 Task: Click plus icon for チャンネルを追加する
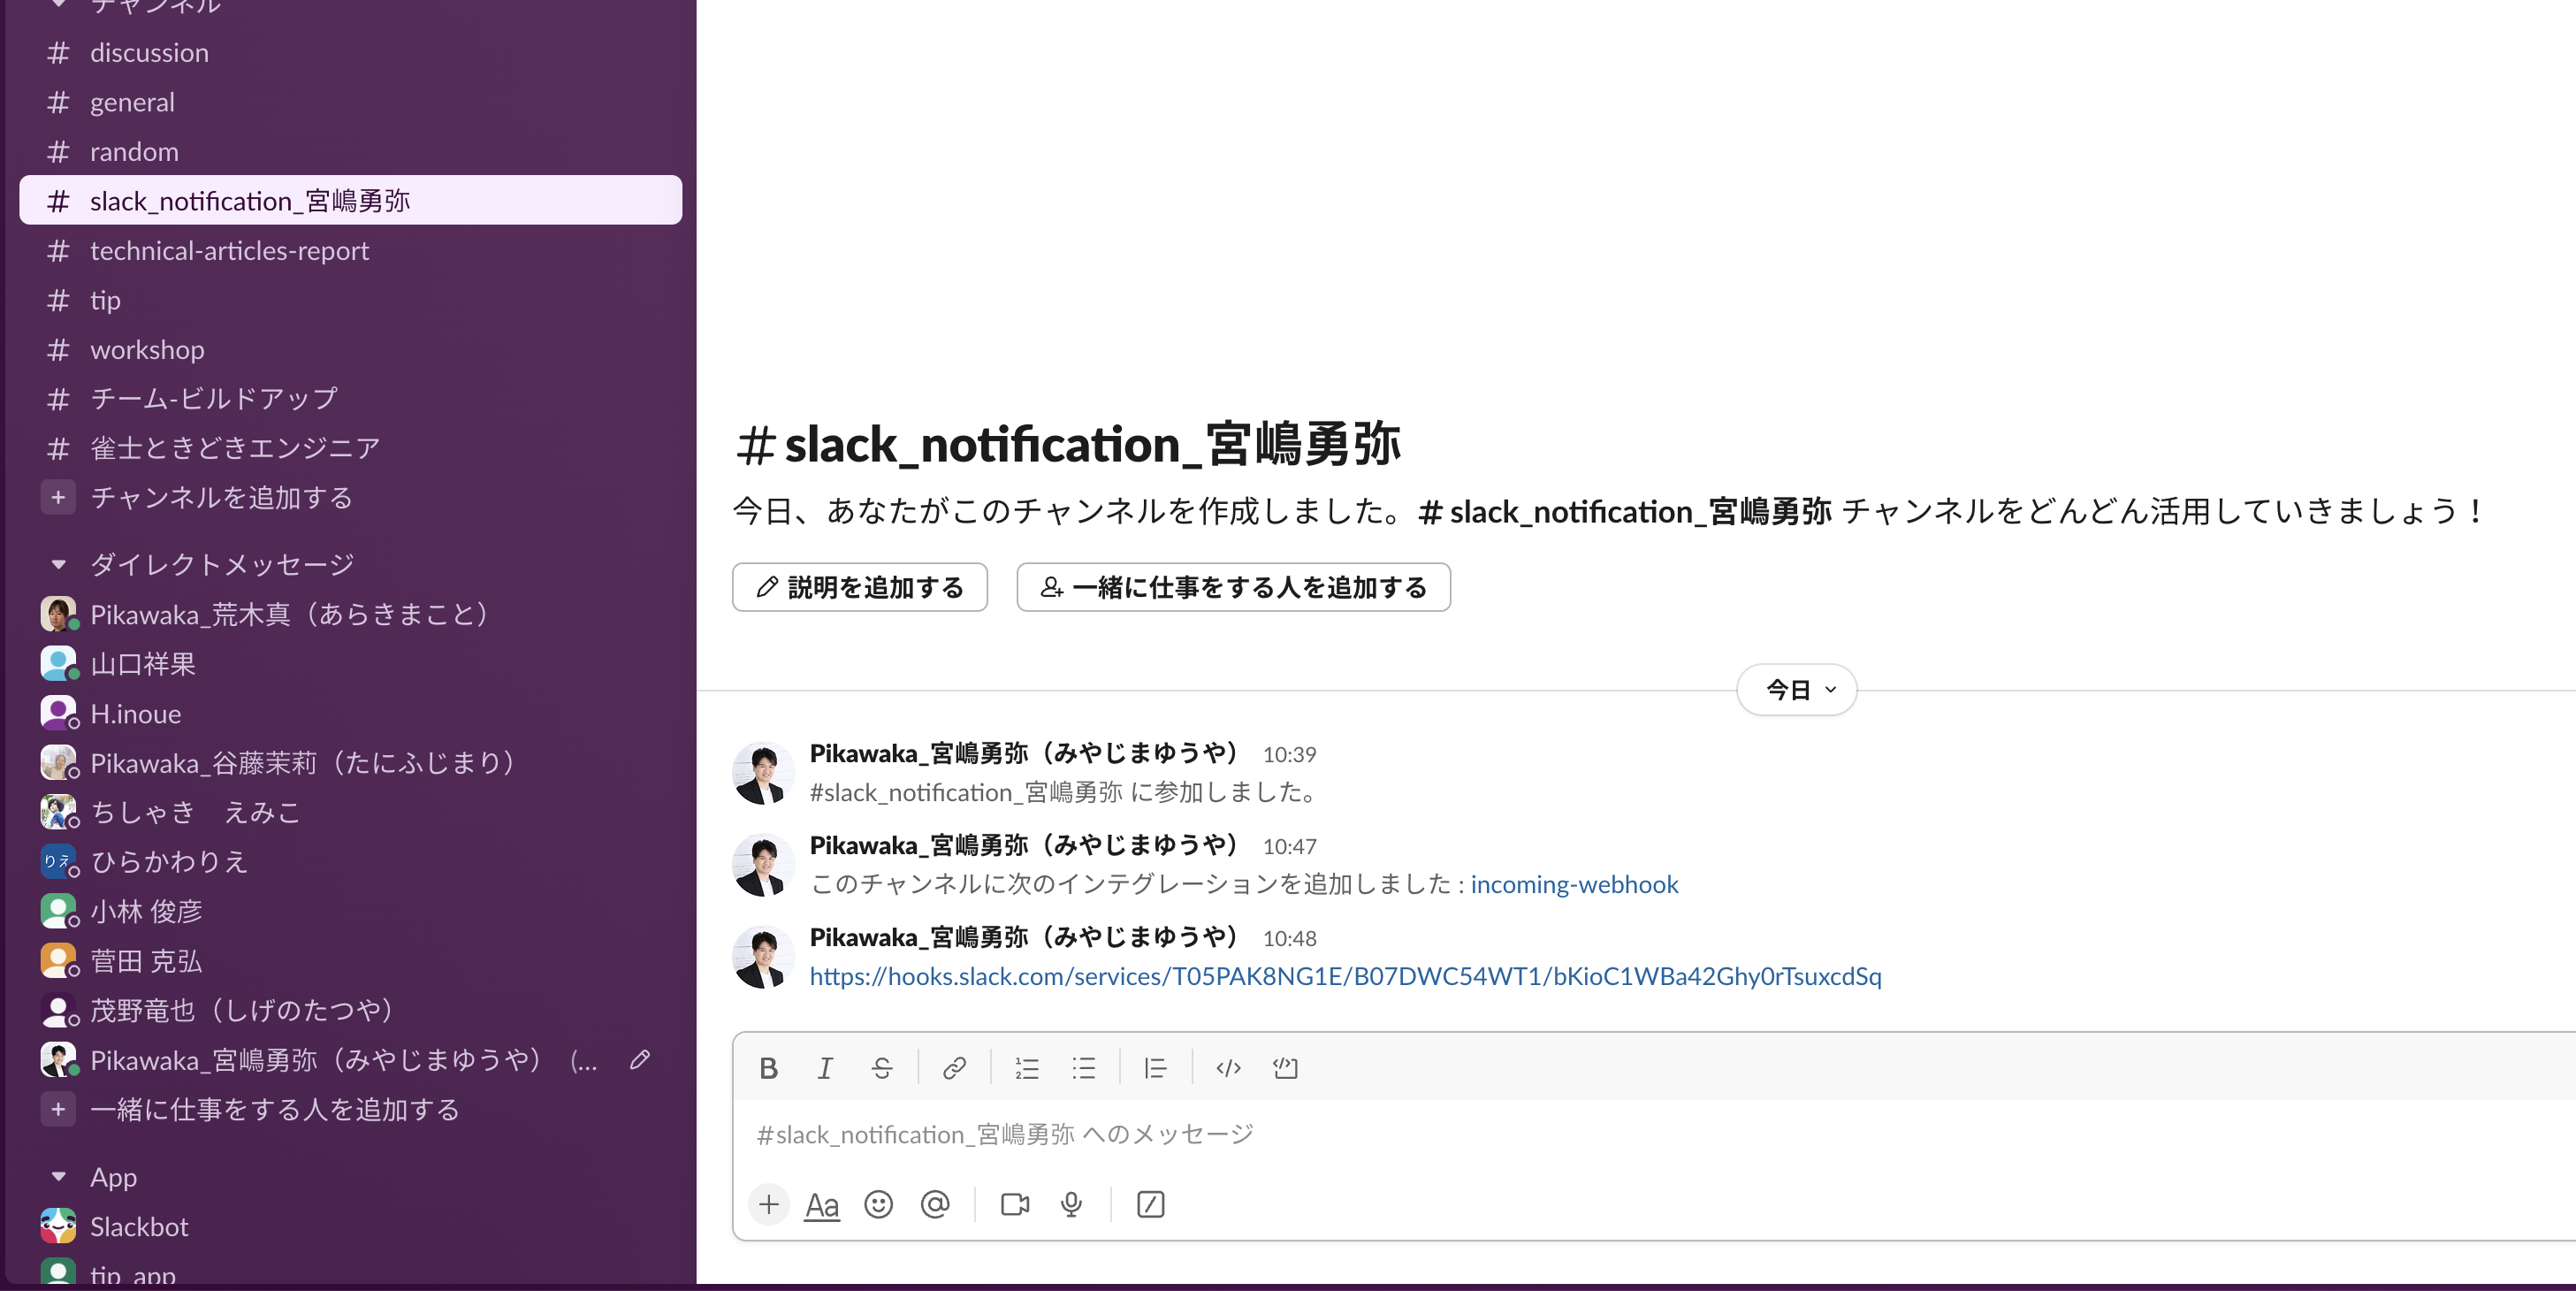coord(58,497)
